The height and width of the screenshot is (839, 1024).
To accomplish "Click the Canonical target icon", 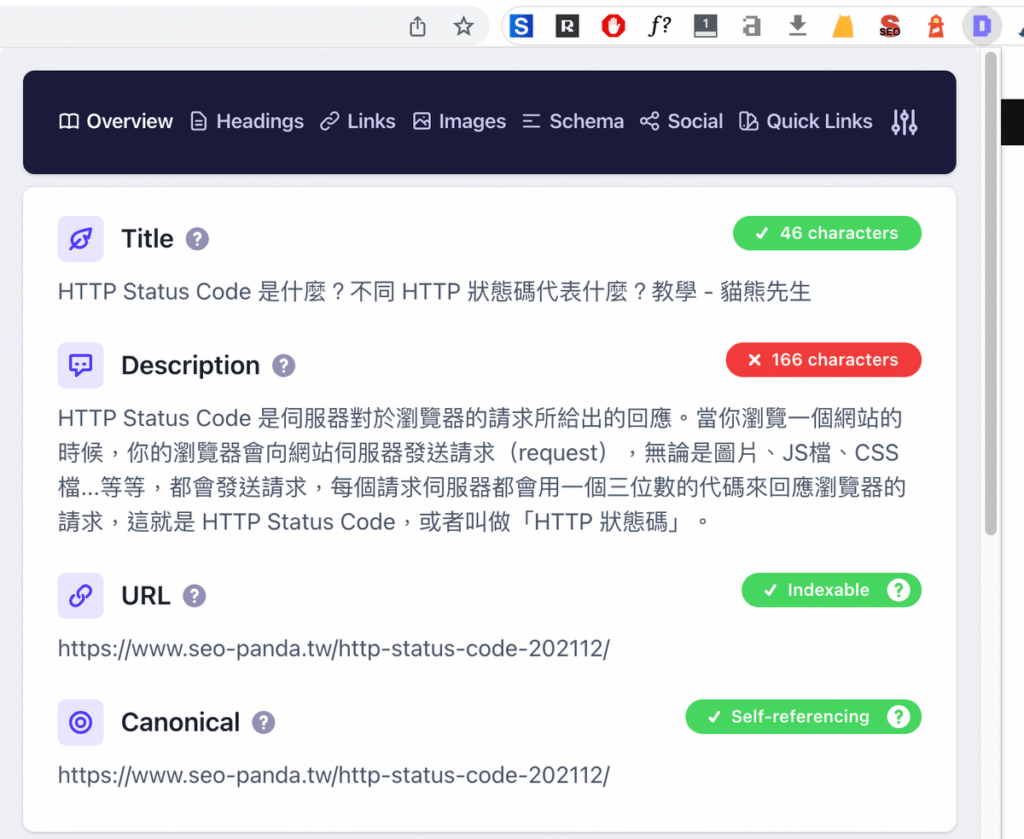I will (80, 722).
